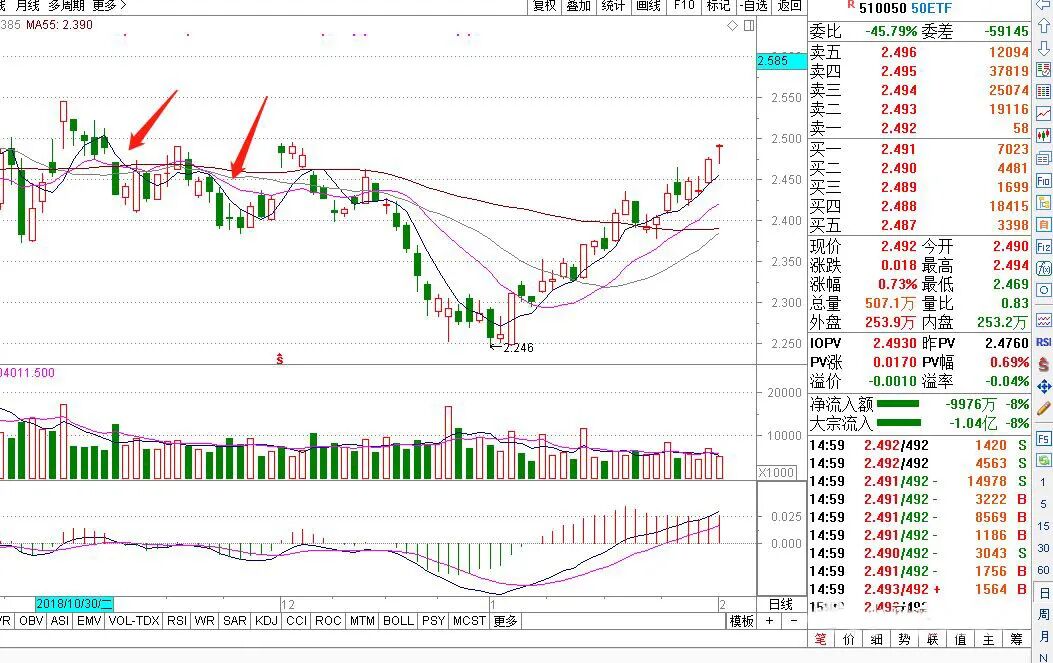Select the BOLL indicator tab

click(x=398, y=621)
